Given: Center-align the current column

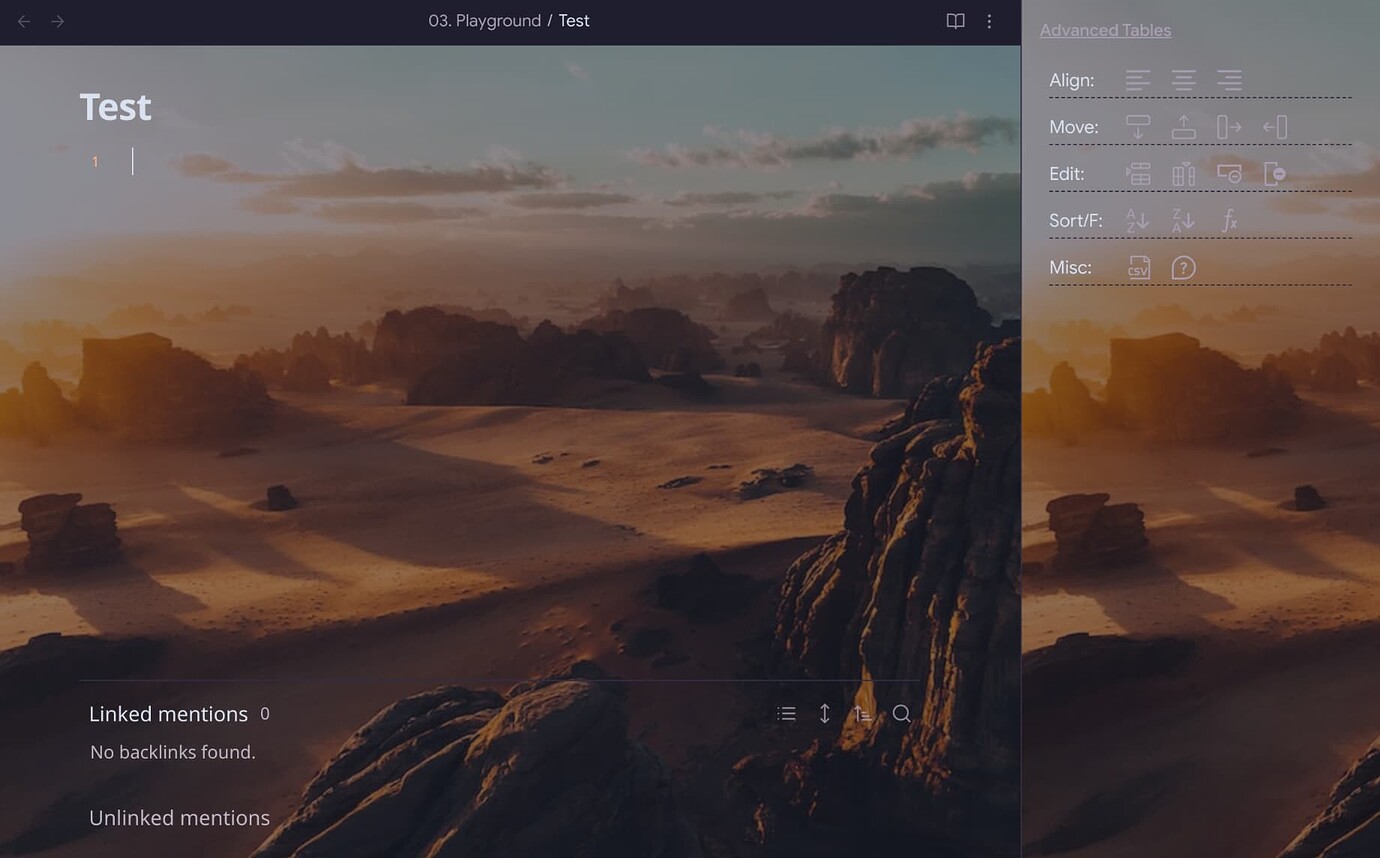Looking at the screenshot, I should pyautogui.click(x=1184, y=80).
